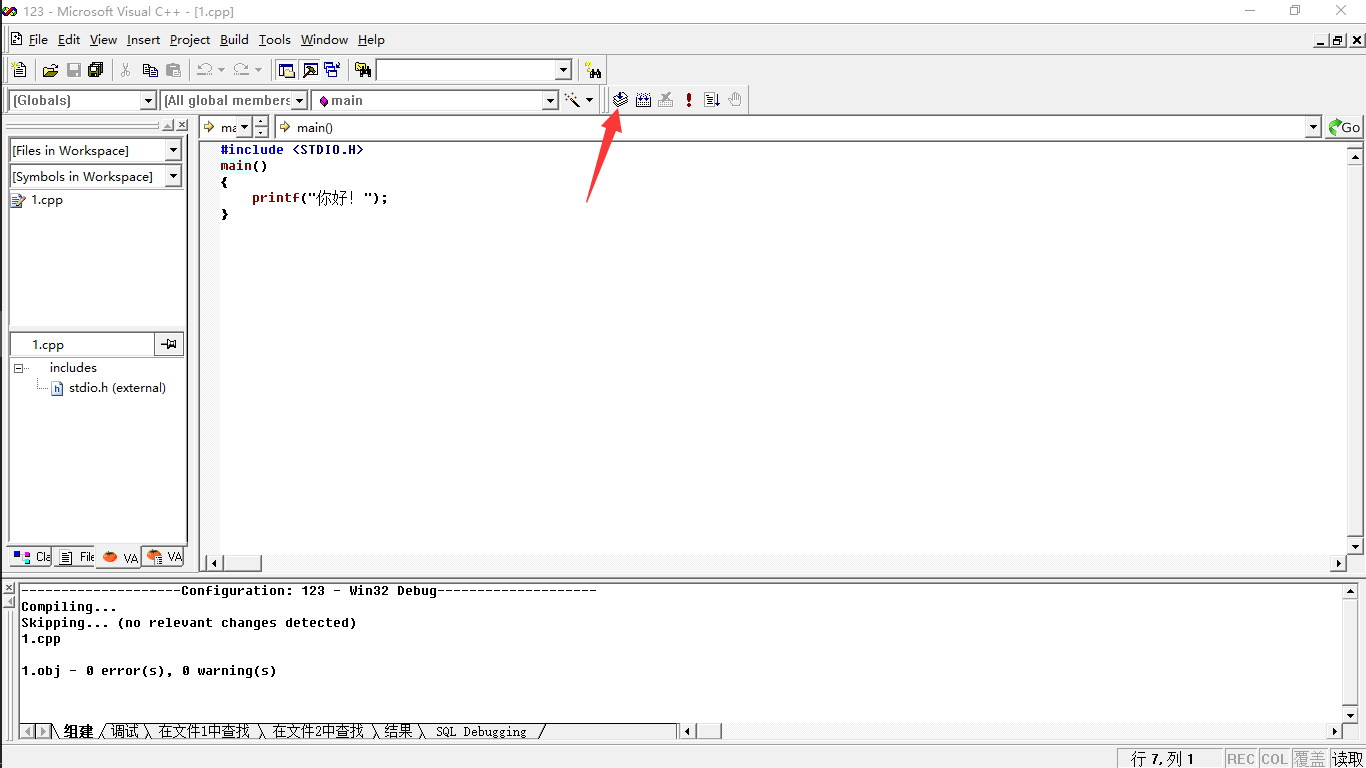Open the Tools menu
Viewport: 1366px width, 768px height.
tap(274, 40)
